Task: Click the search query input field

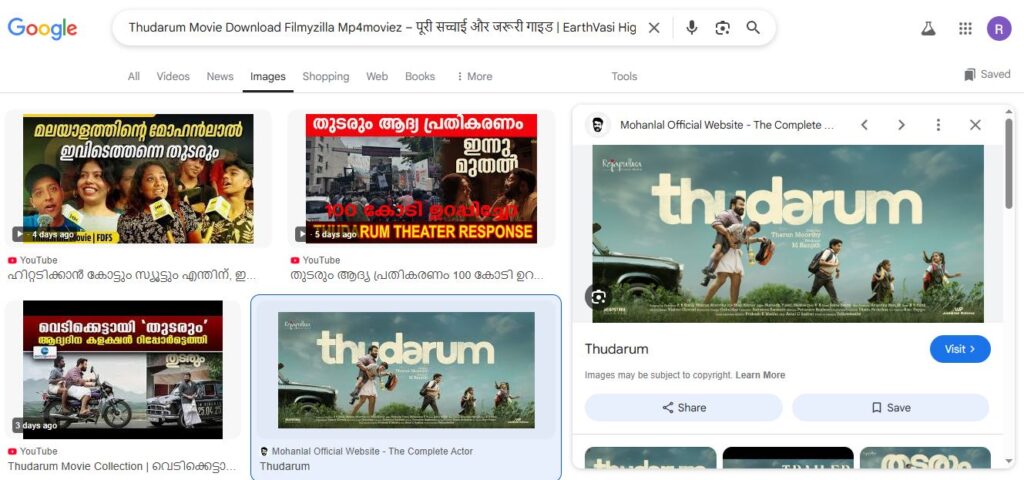Action: tap(382, 27)
